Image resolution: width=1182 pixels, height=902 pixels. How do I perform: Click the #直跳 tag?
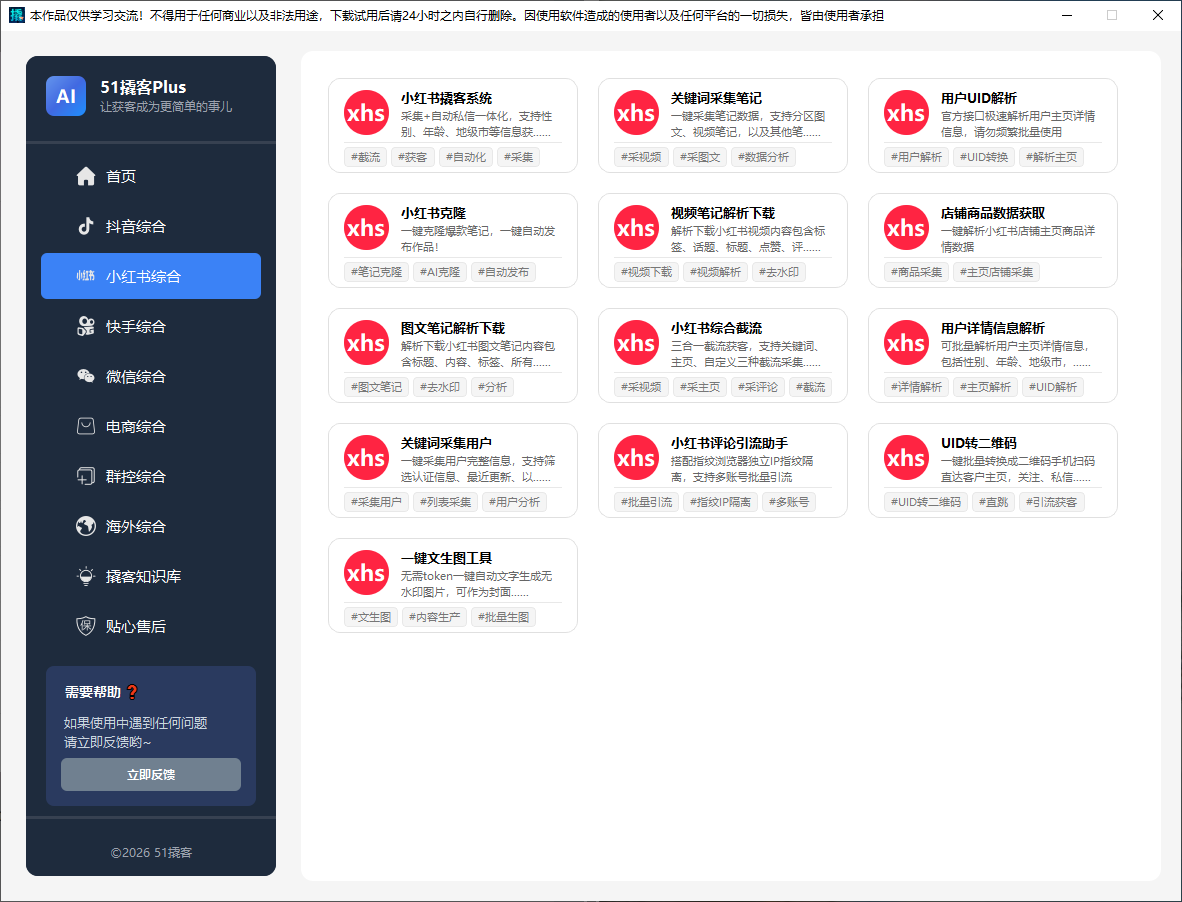click(x=993, y=502)
